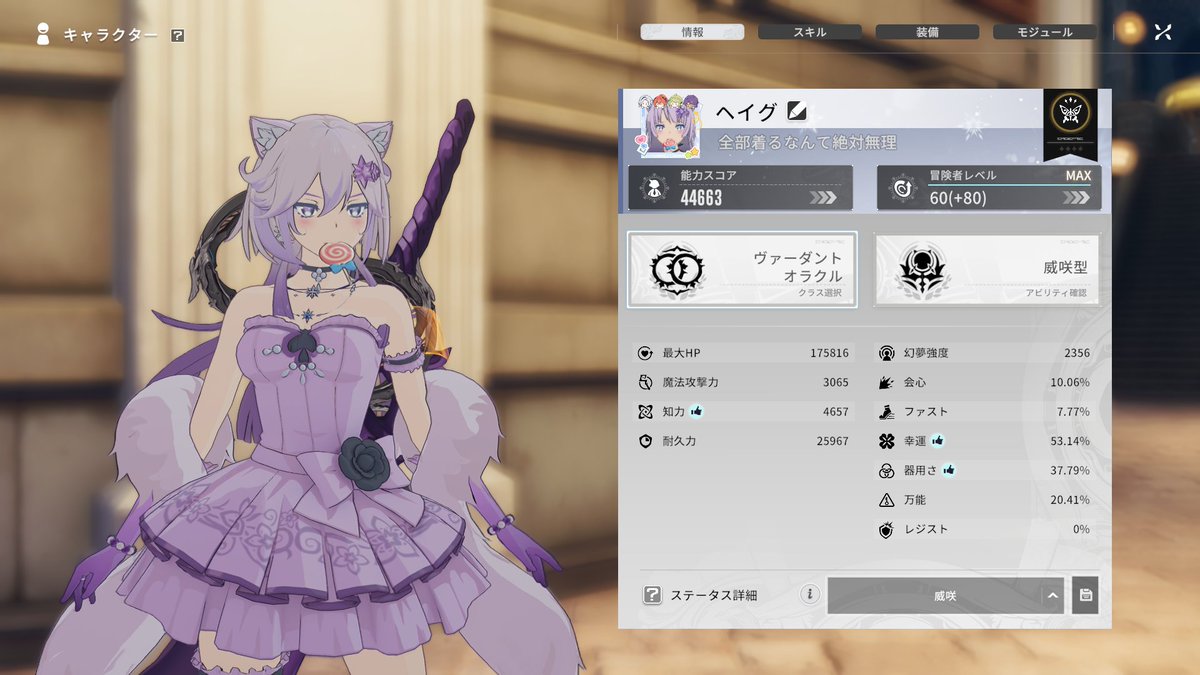The width and height of the screenshot is (1200, 675).
Task: Click the 耐久力 value 25967
Action: coord(832,441)
